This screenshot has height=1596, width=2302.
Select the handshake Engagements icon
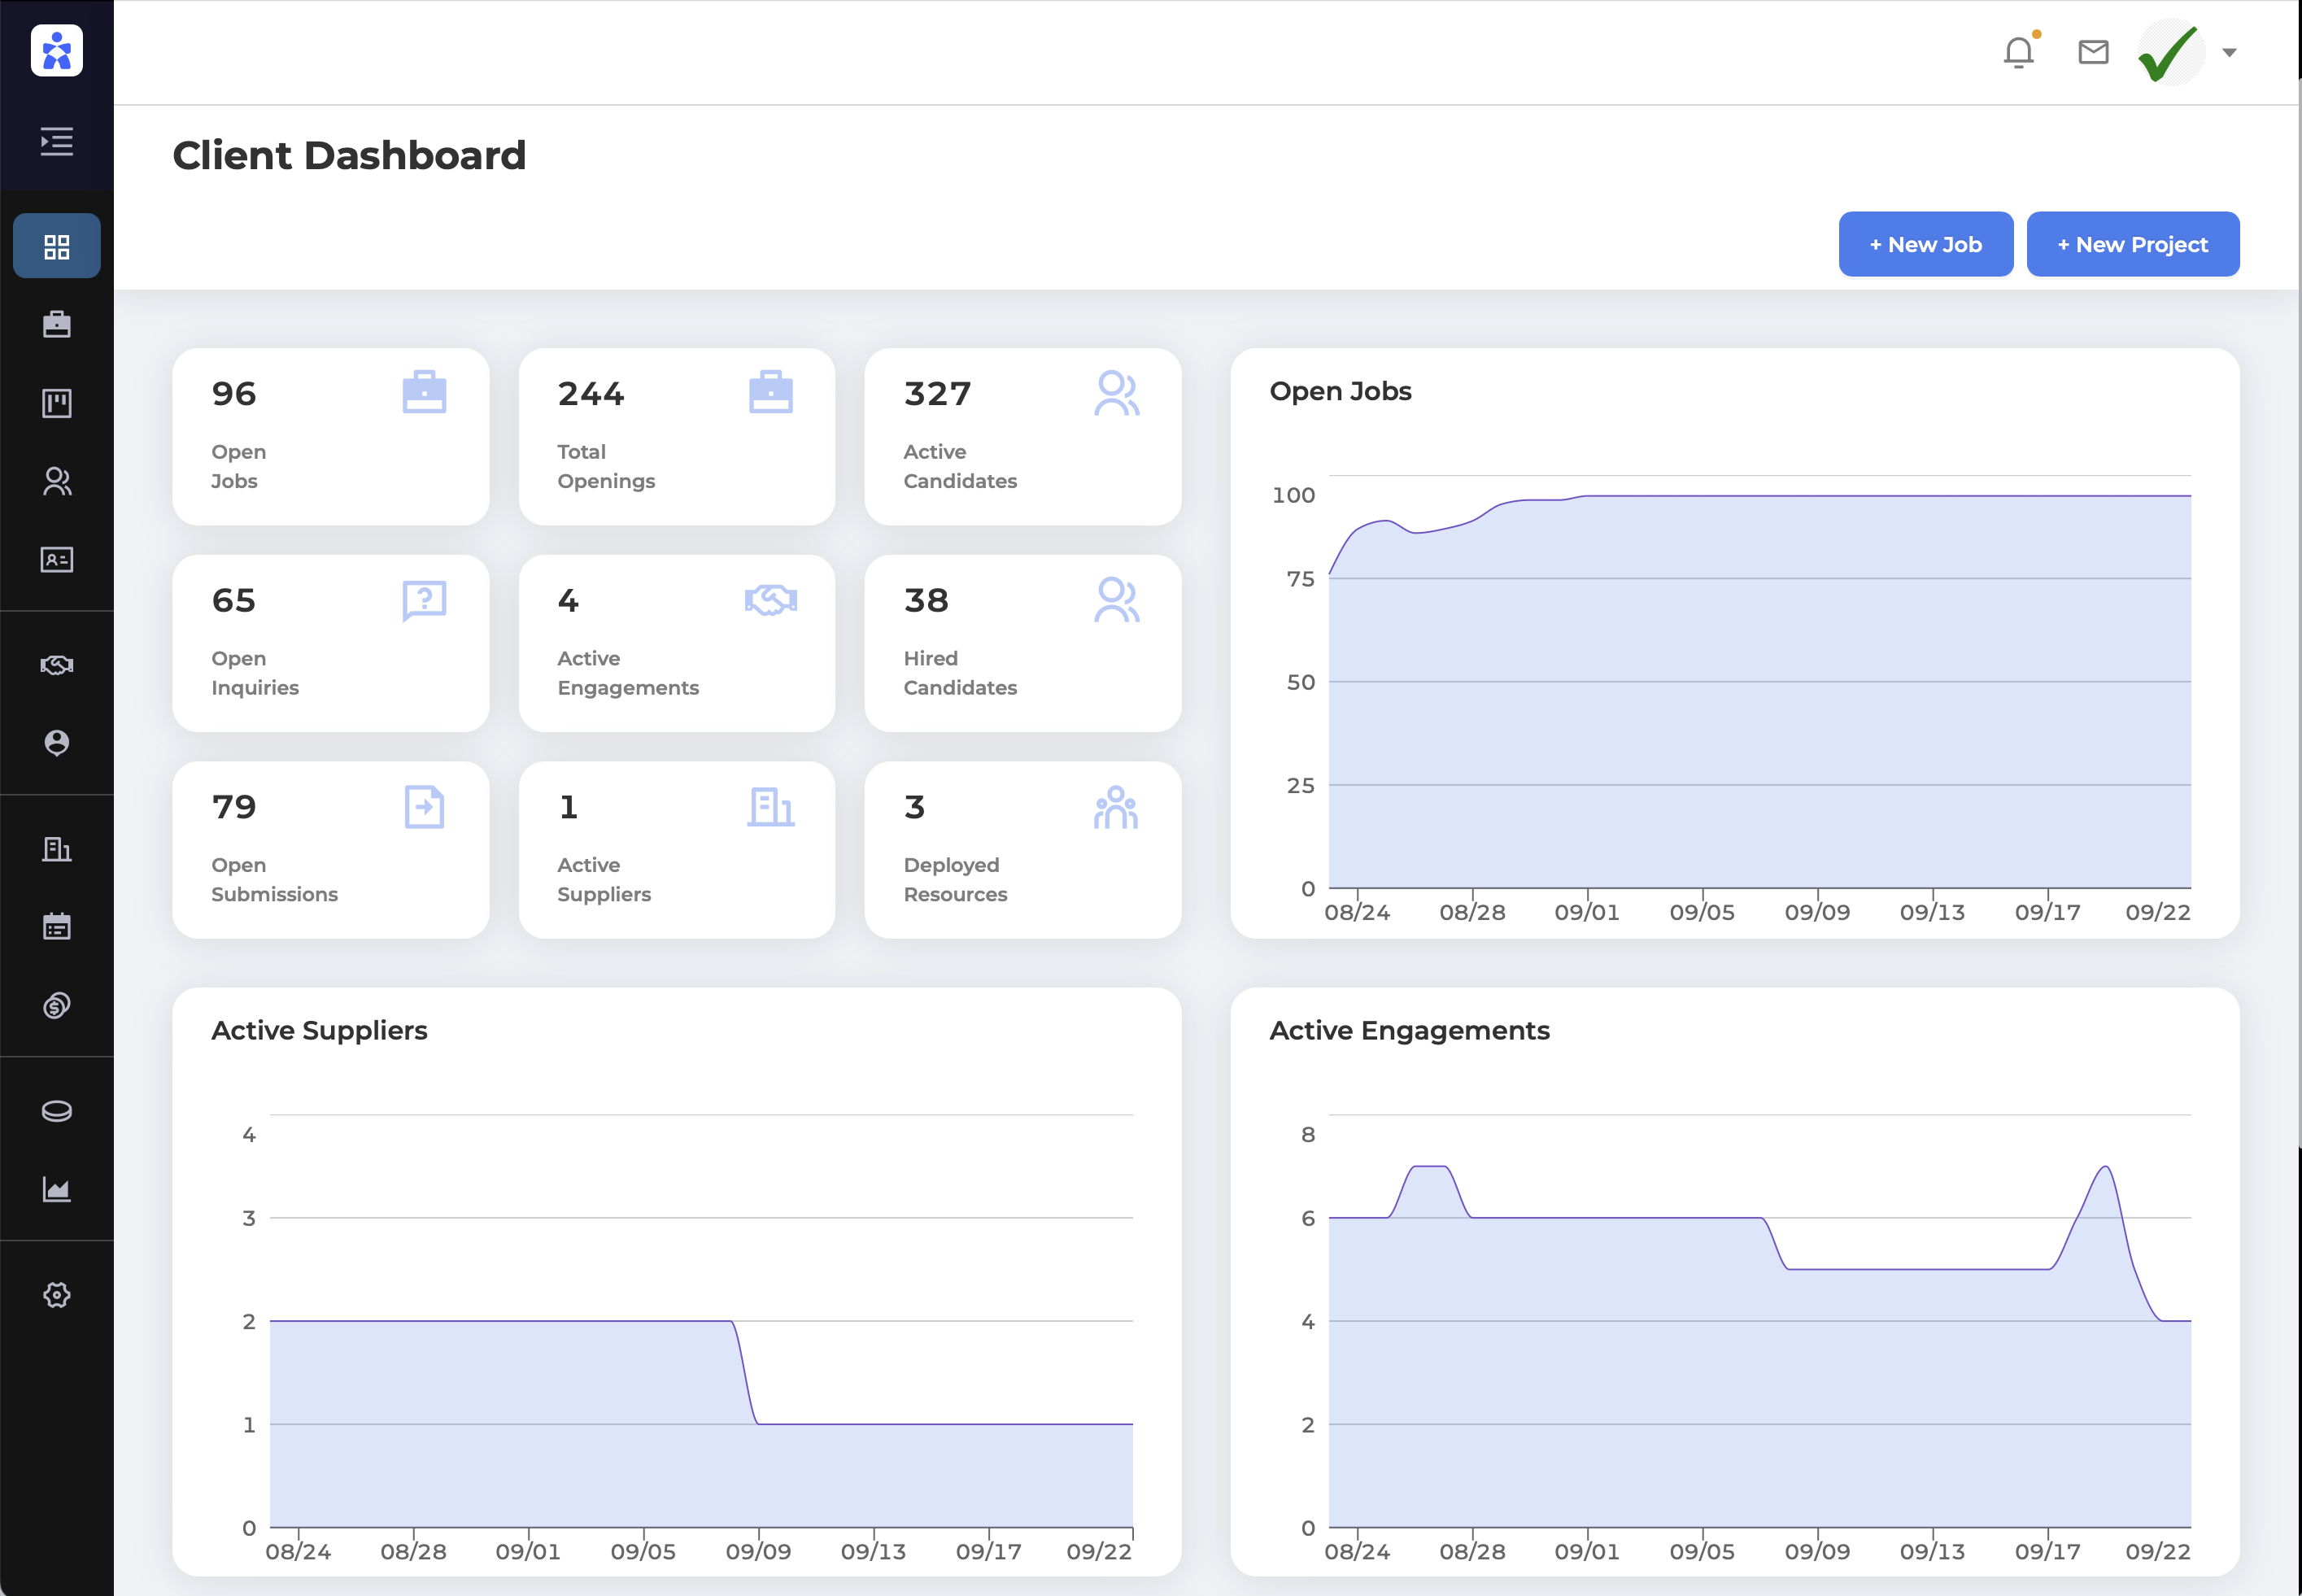coord(56,665)
